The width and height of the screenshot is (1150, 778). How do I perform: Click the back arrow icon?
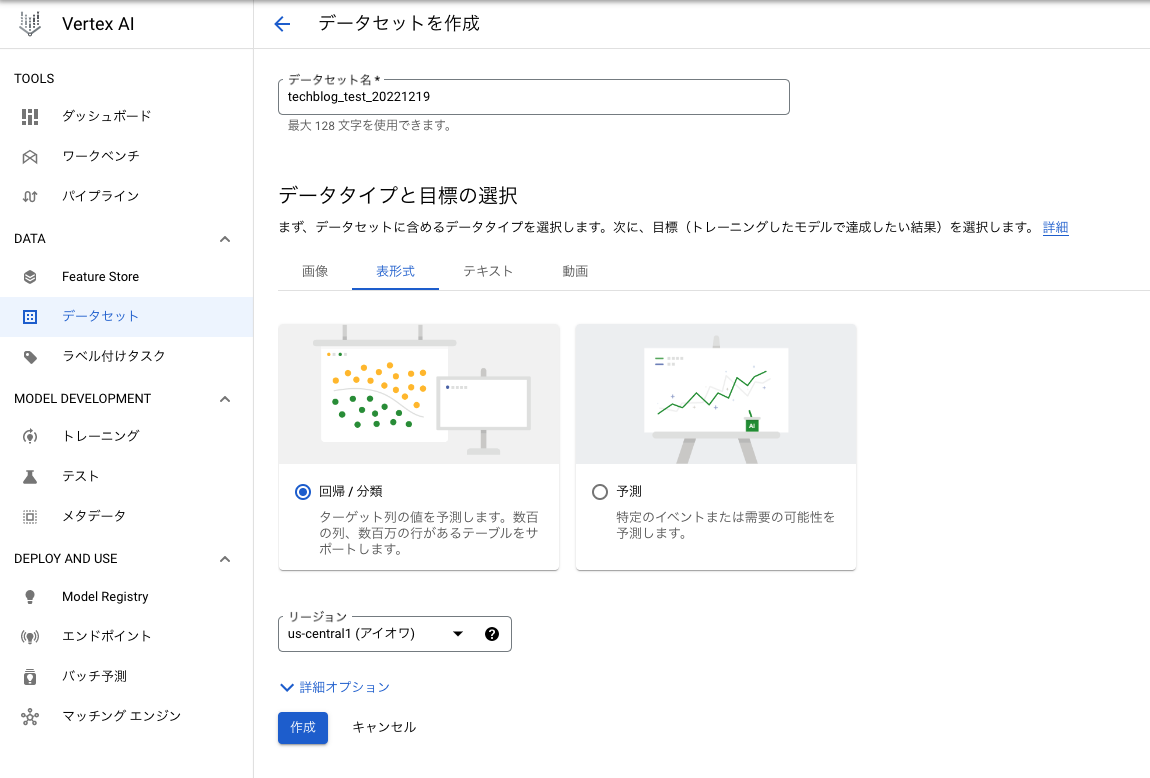click(282, 24)
